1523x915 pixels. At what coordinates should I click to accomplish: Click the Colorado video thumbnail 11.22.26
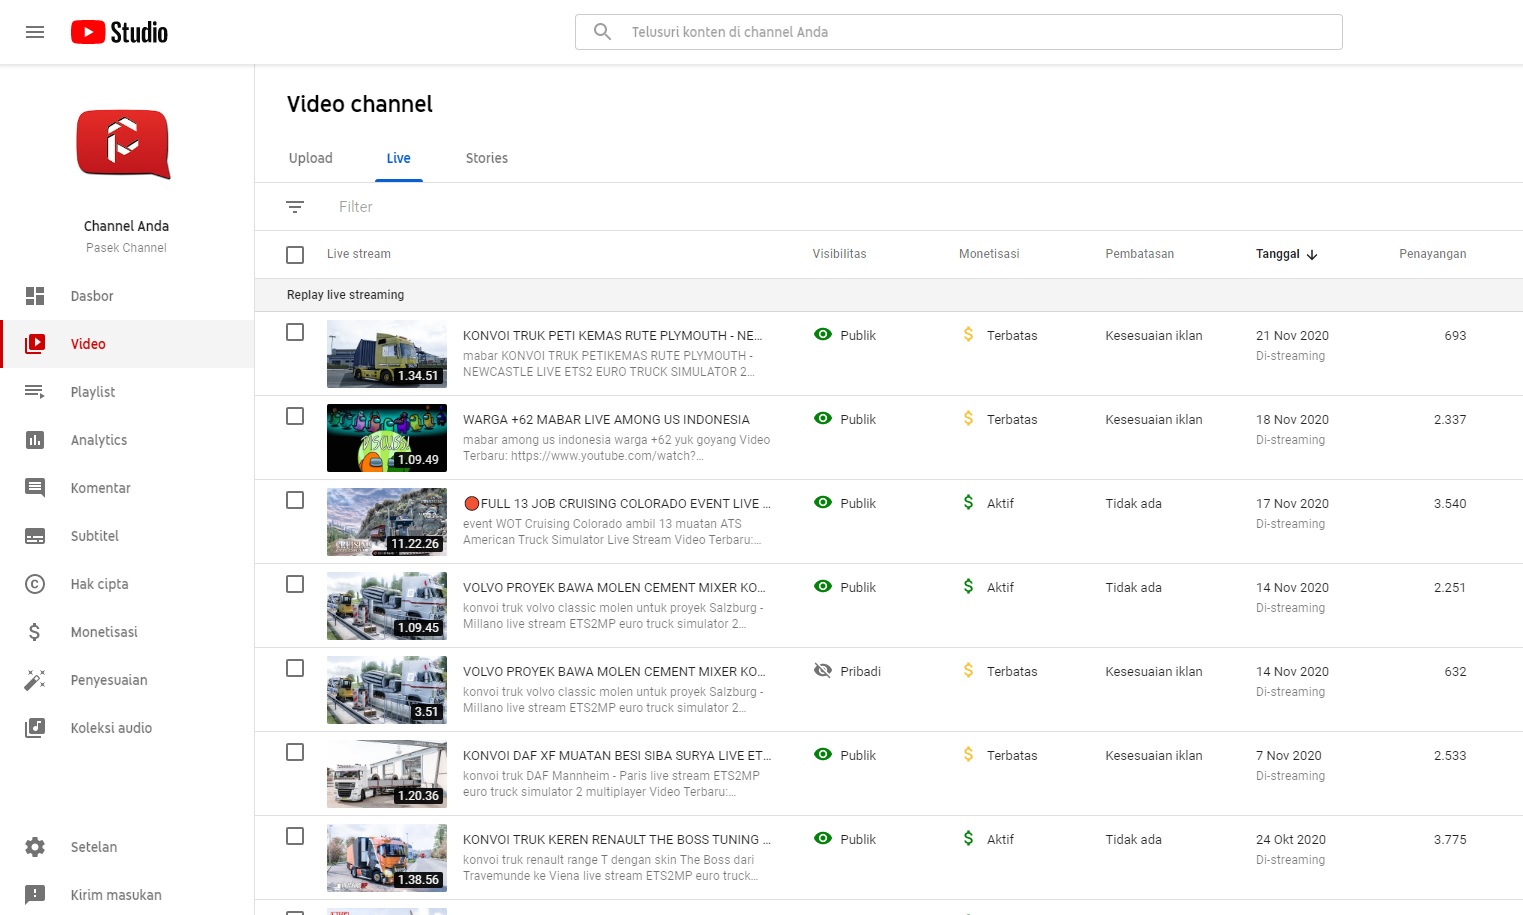(x=387, y=522)
